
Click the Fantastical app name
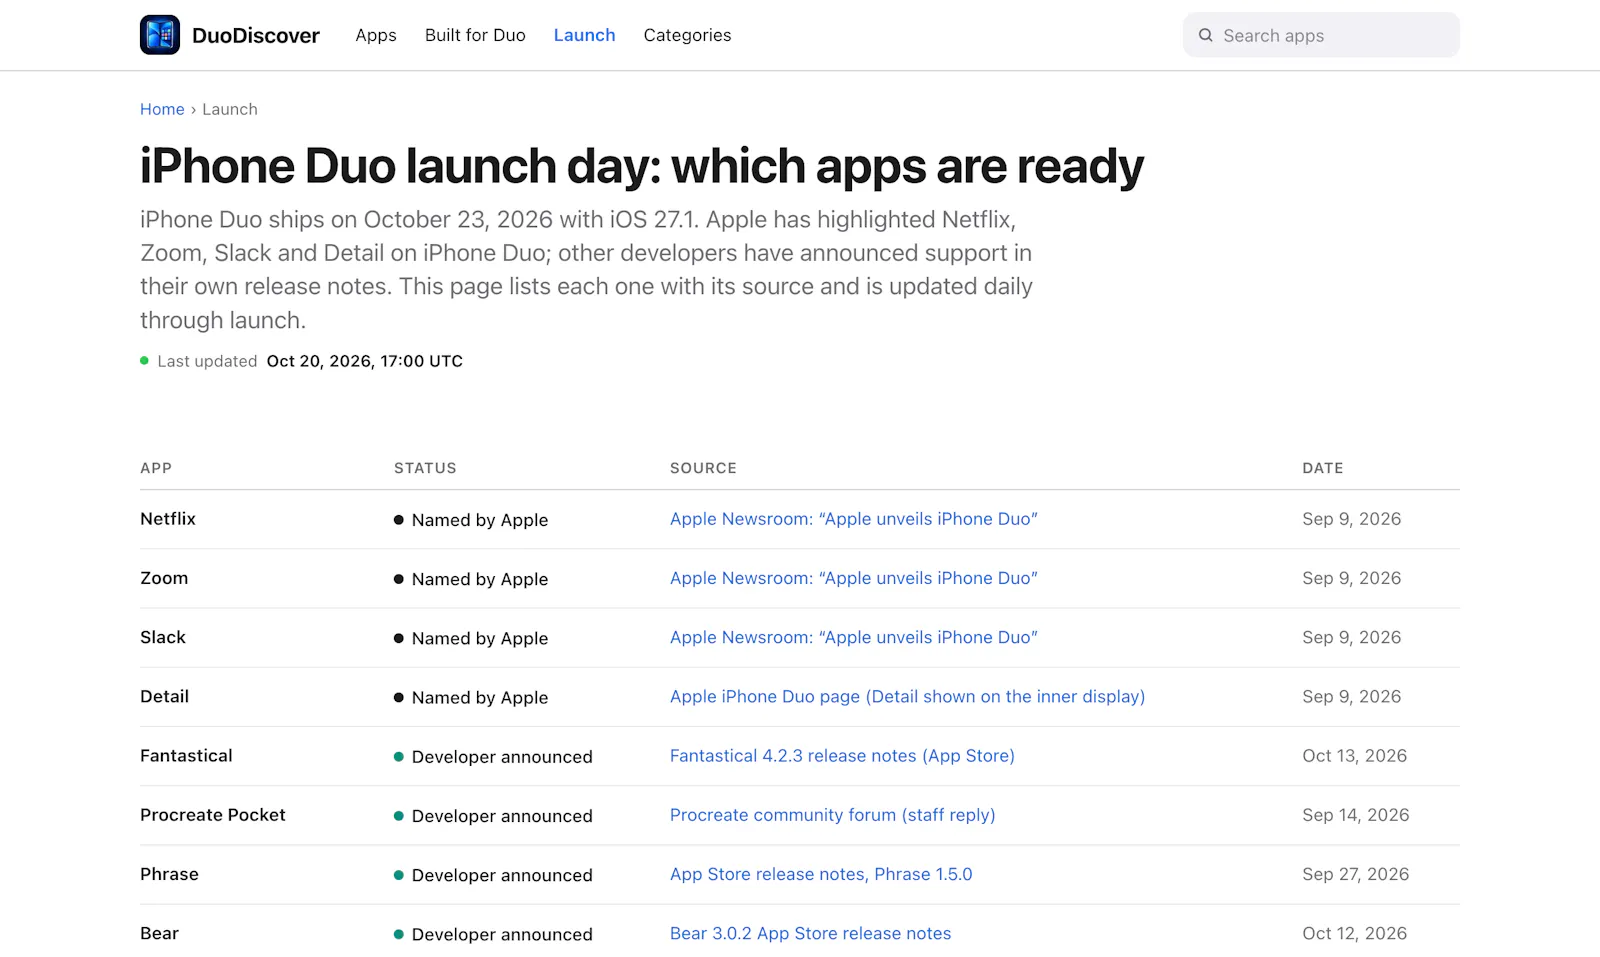(186, 756)
